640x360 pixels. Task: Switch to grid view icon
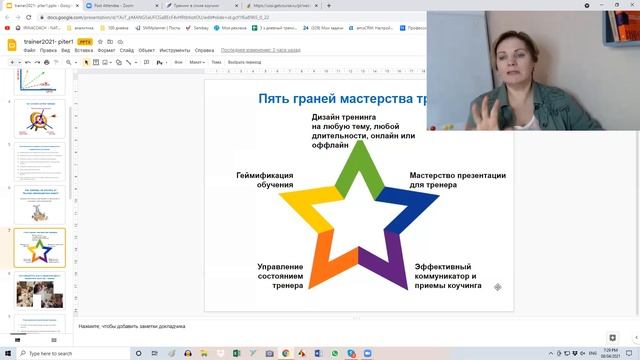[54, 340]
